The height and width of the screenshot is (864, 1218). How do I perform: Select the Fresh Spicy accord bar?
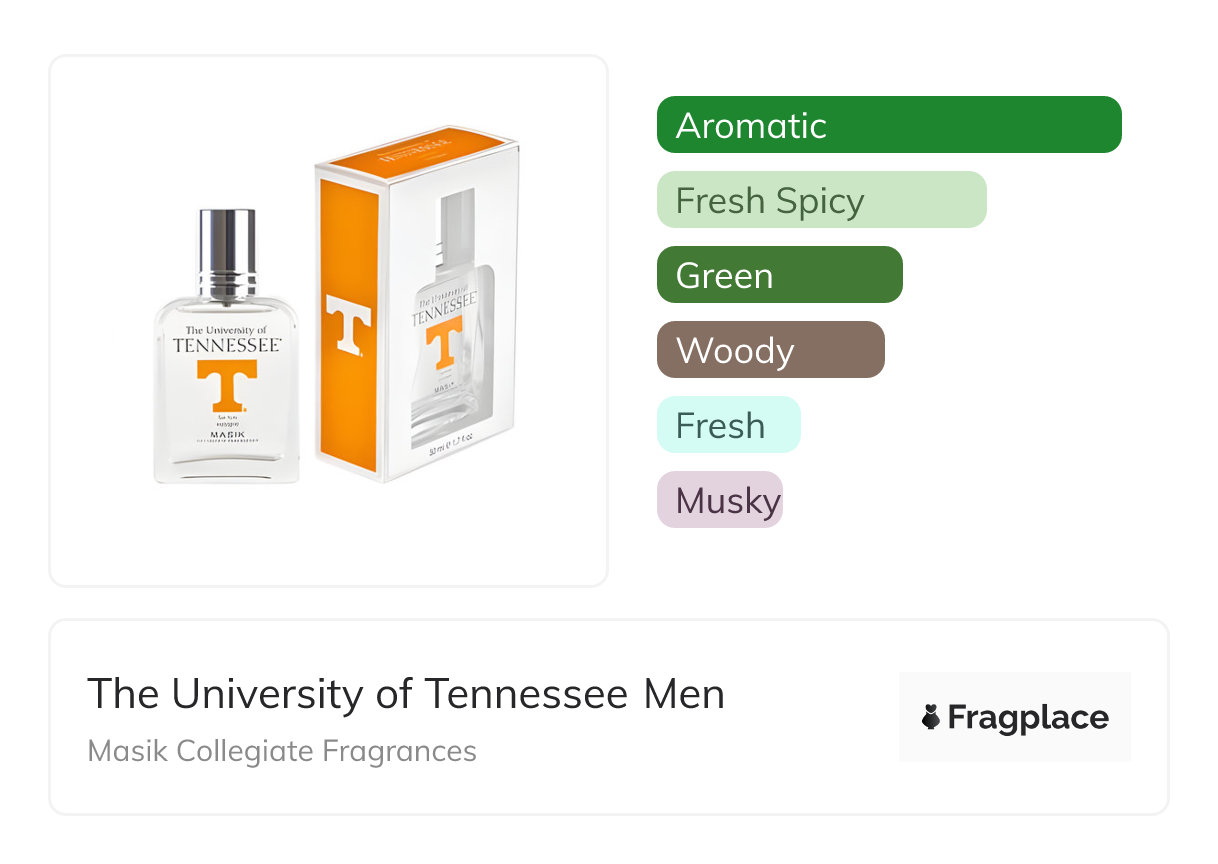tap(821, 200)
